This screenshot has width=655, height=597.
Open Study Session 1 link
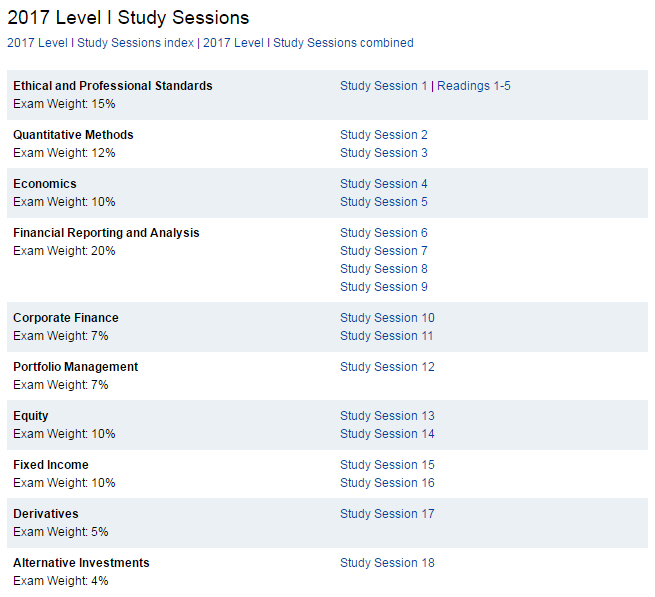(384, 86)
